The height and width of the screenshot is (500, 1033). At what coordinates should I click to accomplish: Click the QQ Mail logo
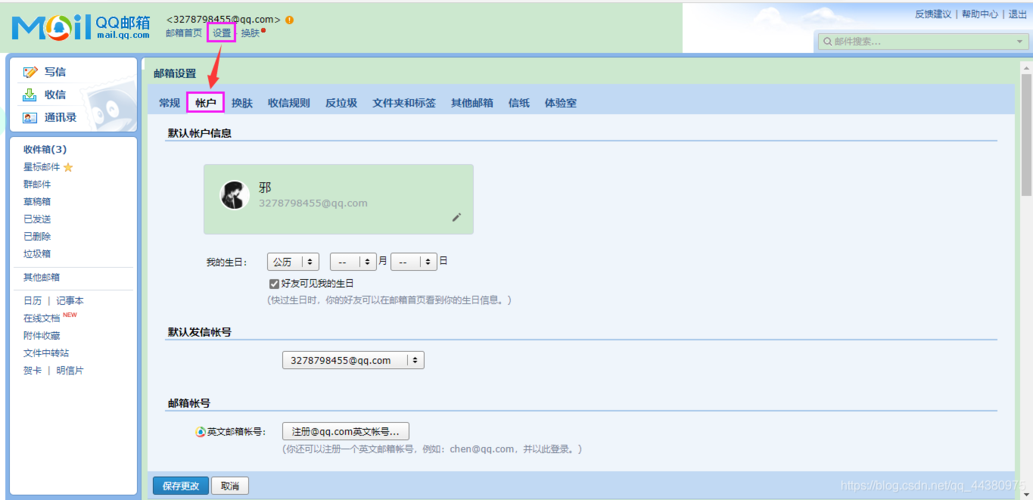pyautogui.click(x=80, y=26)
